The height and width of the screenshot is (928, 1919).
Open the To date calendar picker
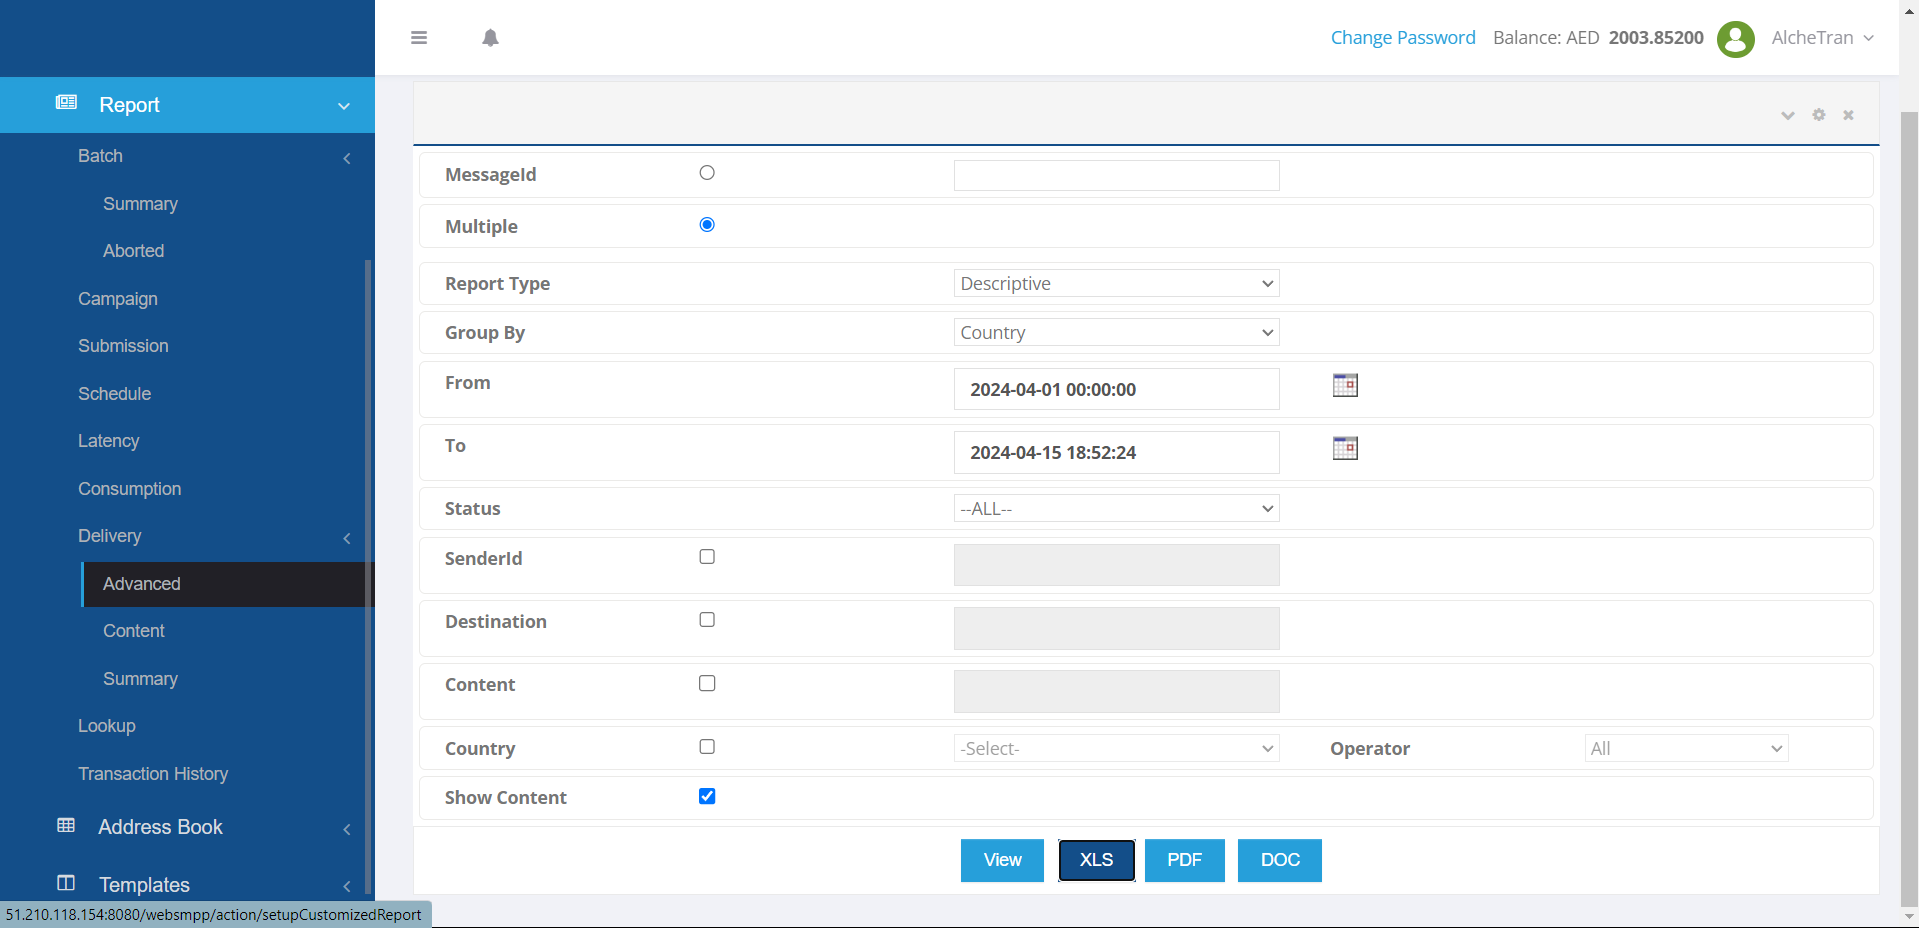(x=1345, y=448)
